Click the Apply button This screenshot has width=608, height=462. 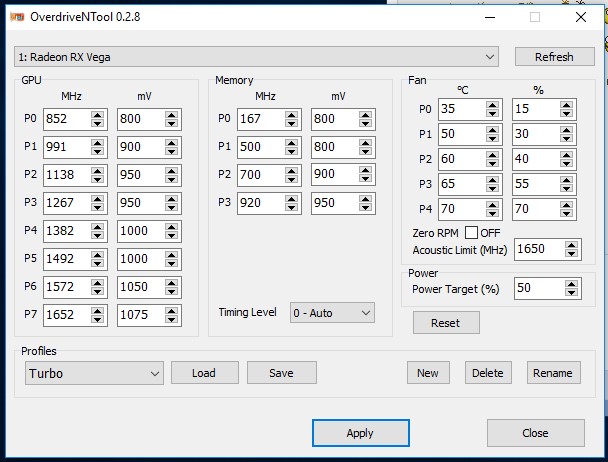pyautogui.click(x=361, y=433)
